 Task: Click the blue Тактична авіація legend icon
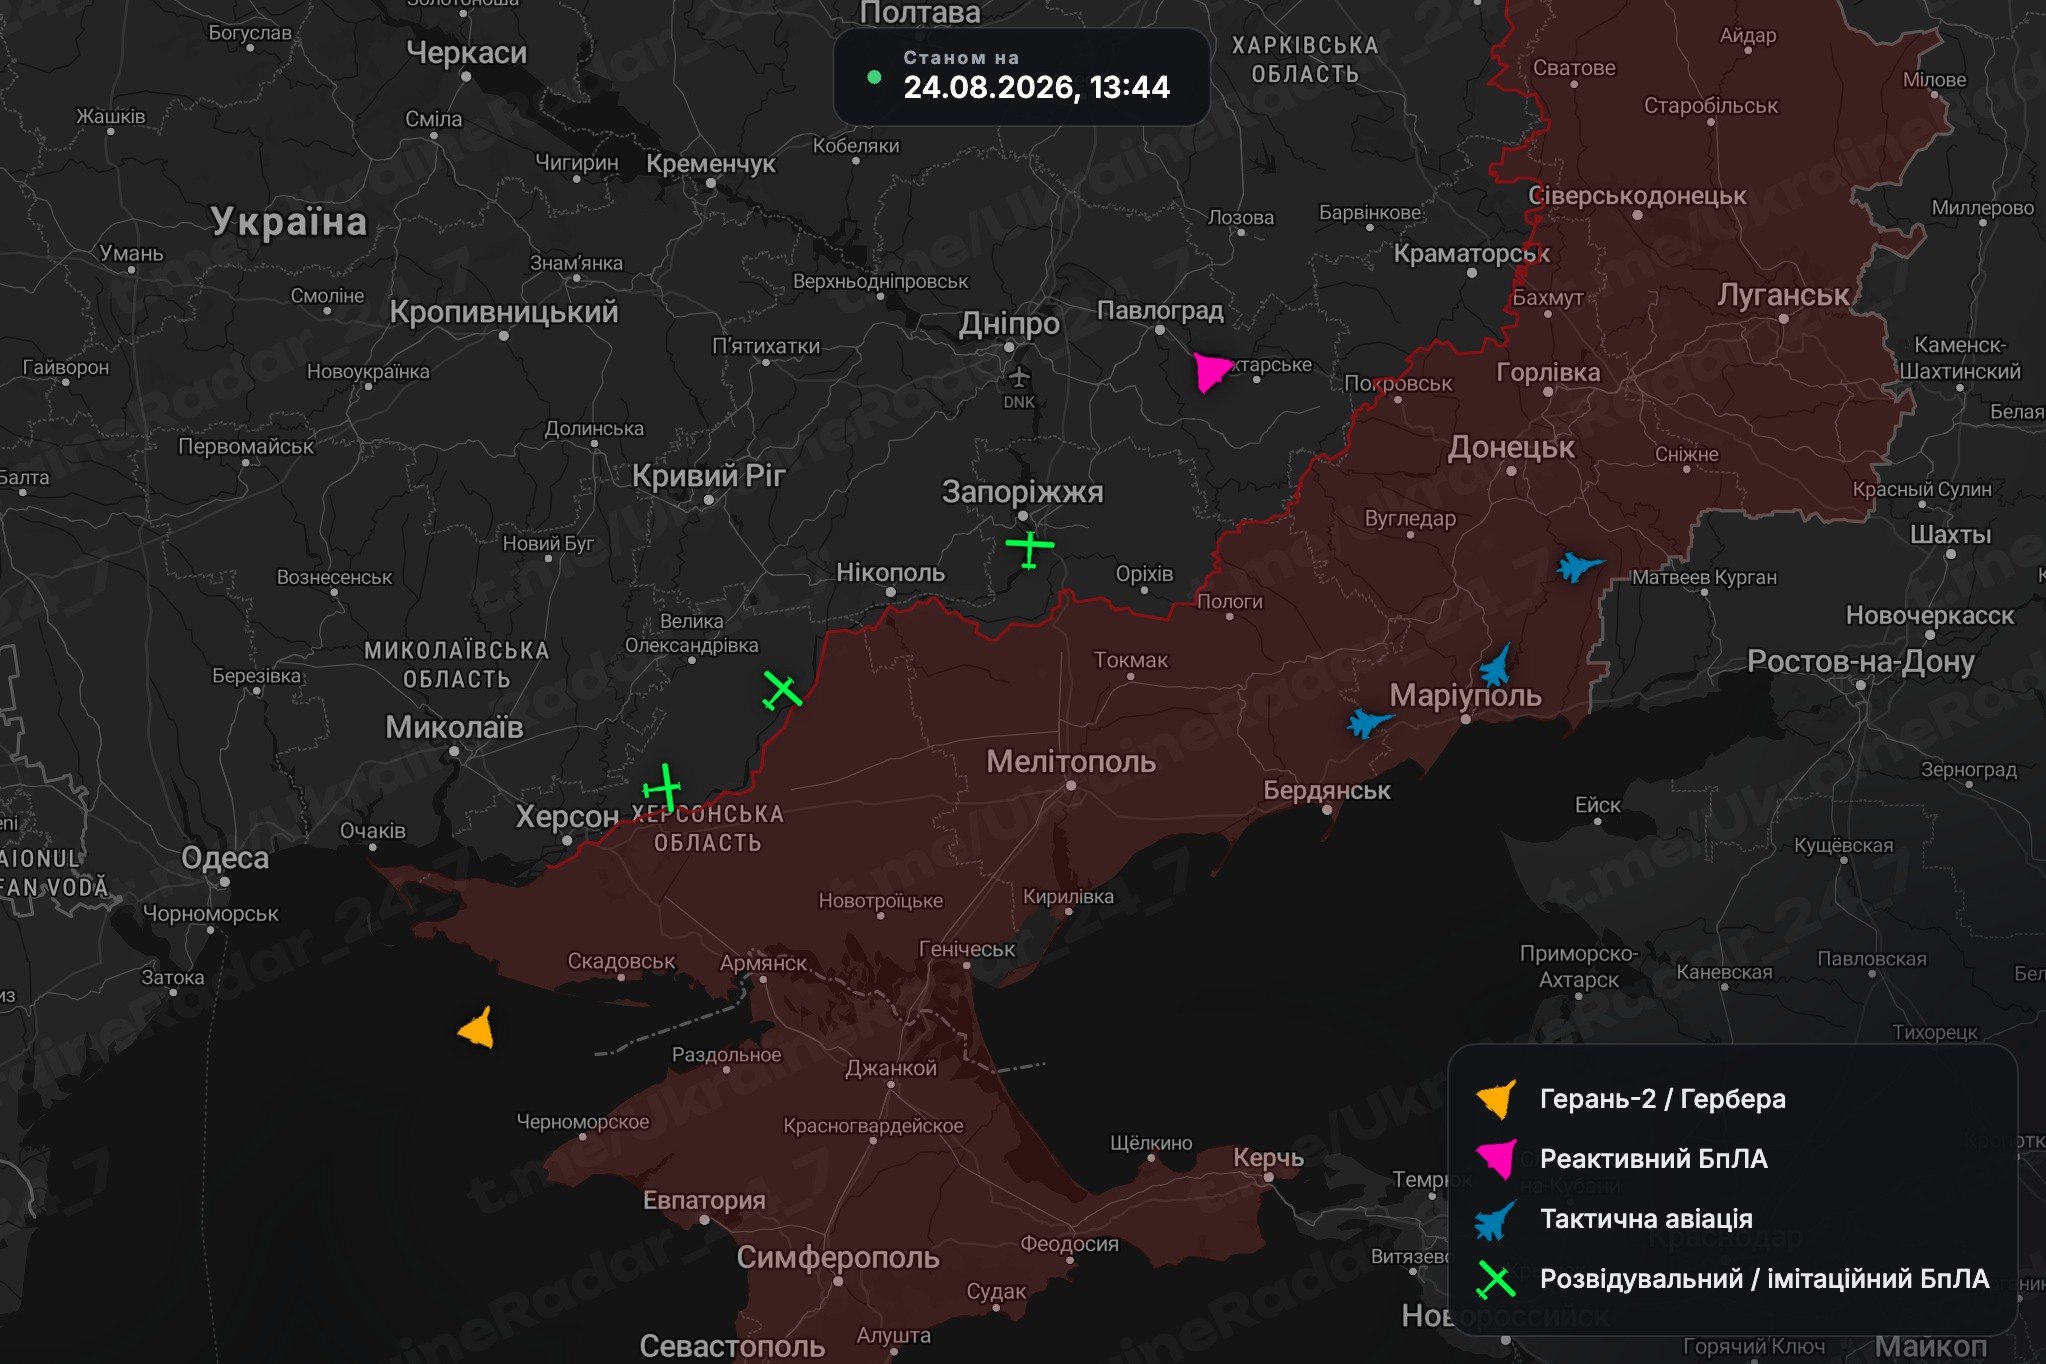pos(1496,1219)
